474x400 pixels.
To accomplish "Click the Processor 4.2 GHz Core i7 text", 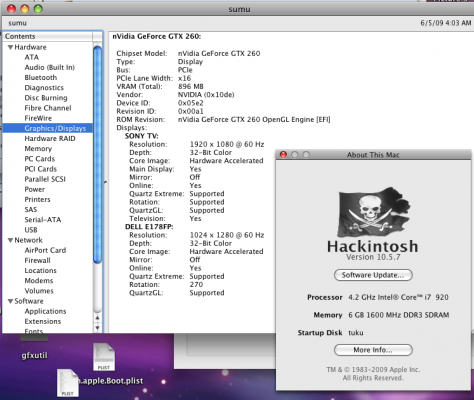I will click(398, 297).
